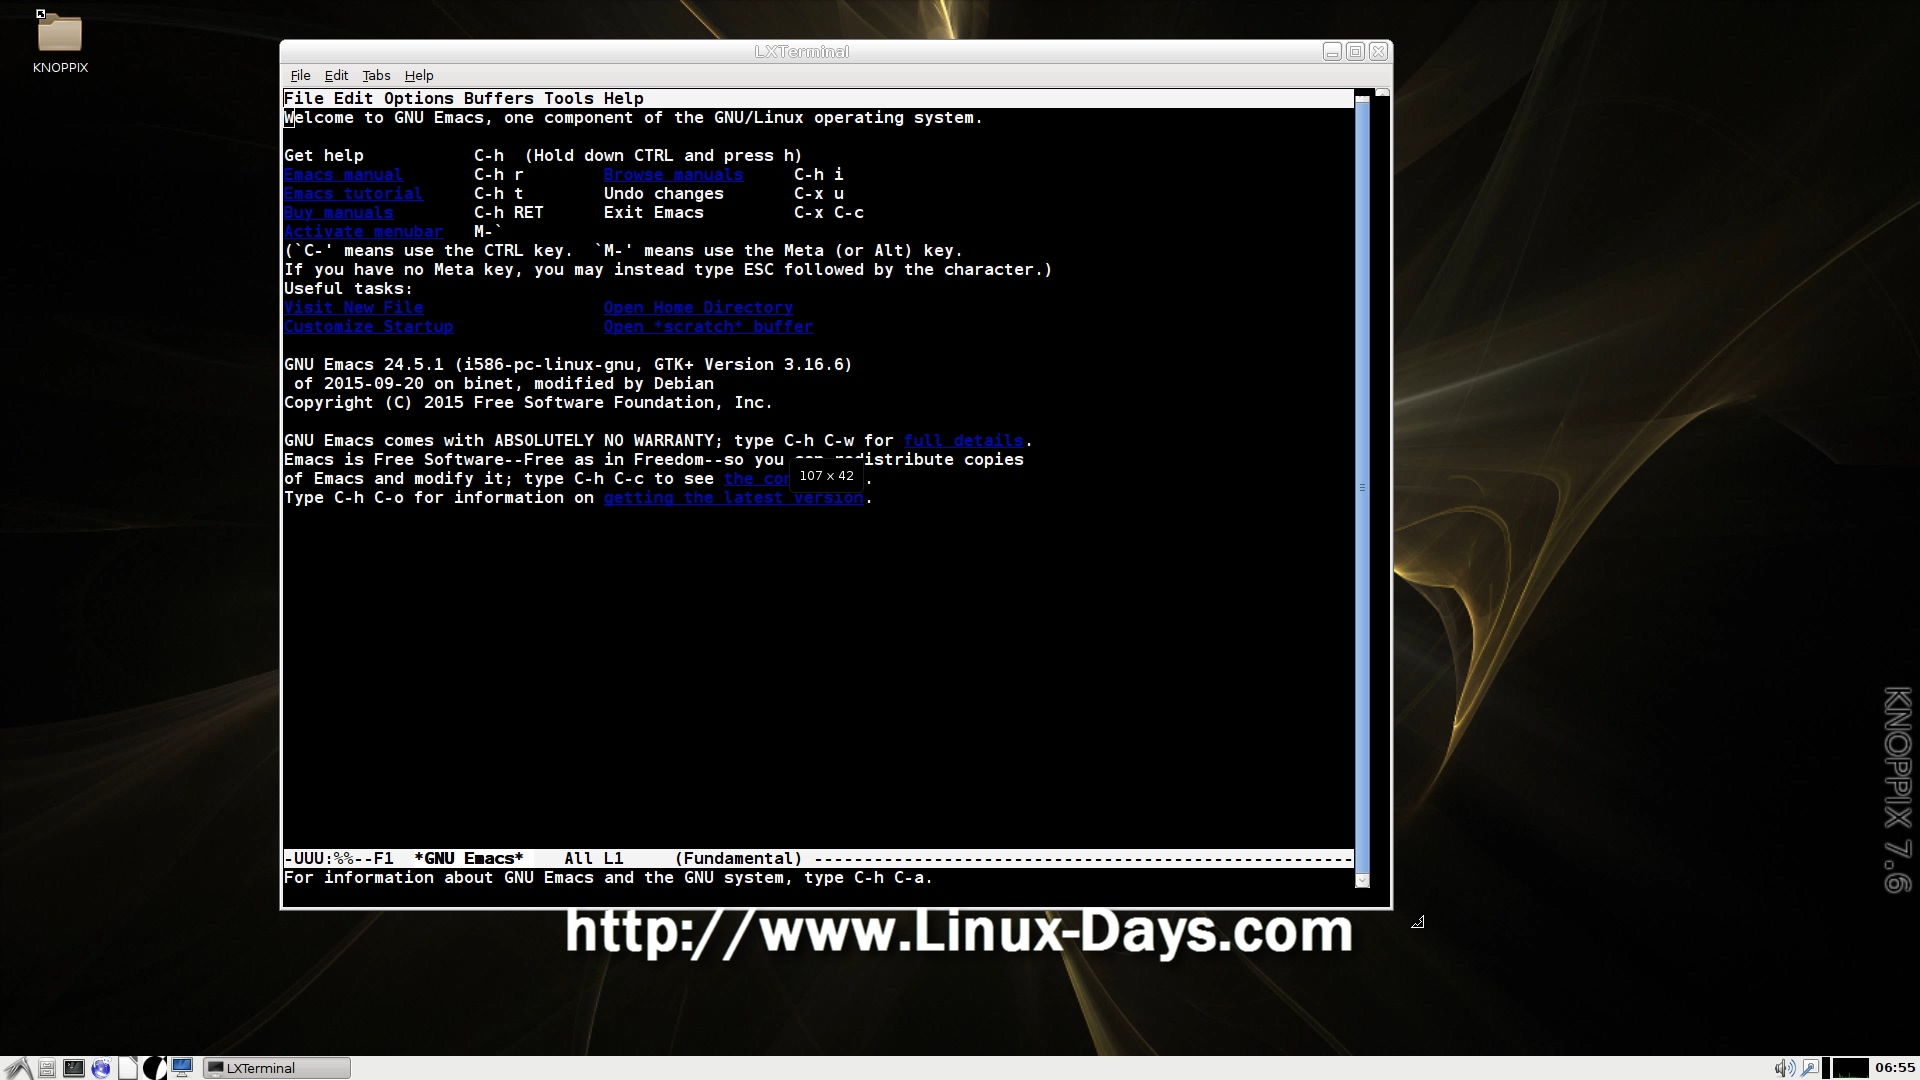Maximize the LXTerminal window
The image size is (1920, 1080).
(1355, 52)
